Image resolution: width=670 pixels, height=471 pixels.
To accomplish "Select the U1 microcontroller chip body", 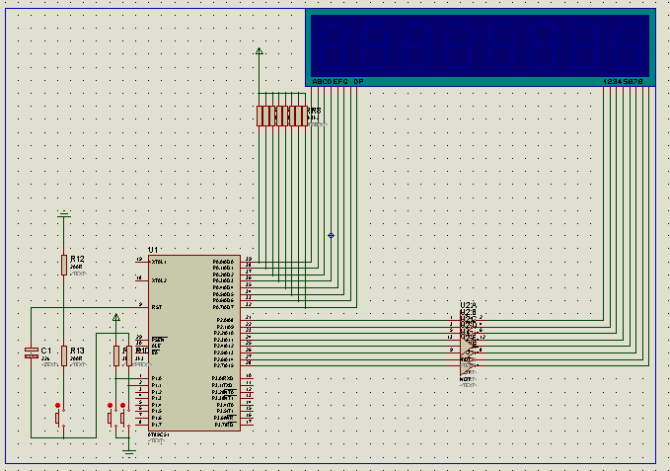I will 192,340.
